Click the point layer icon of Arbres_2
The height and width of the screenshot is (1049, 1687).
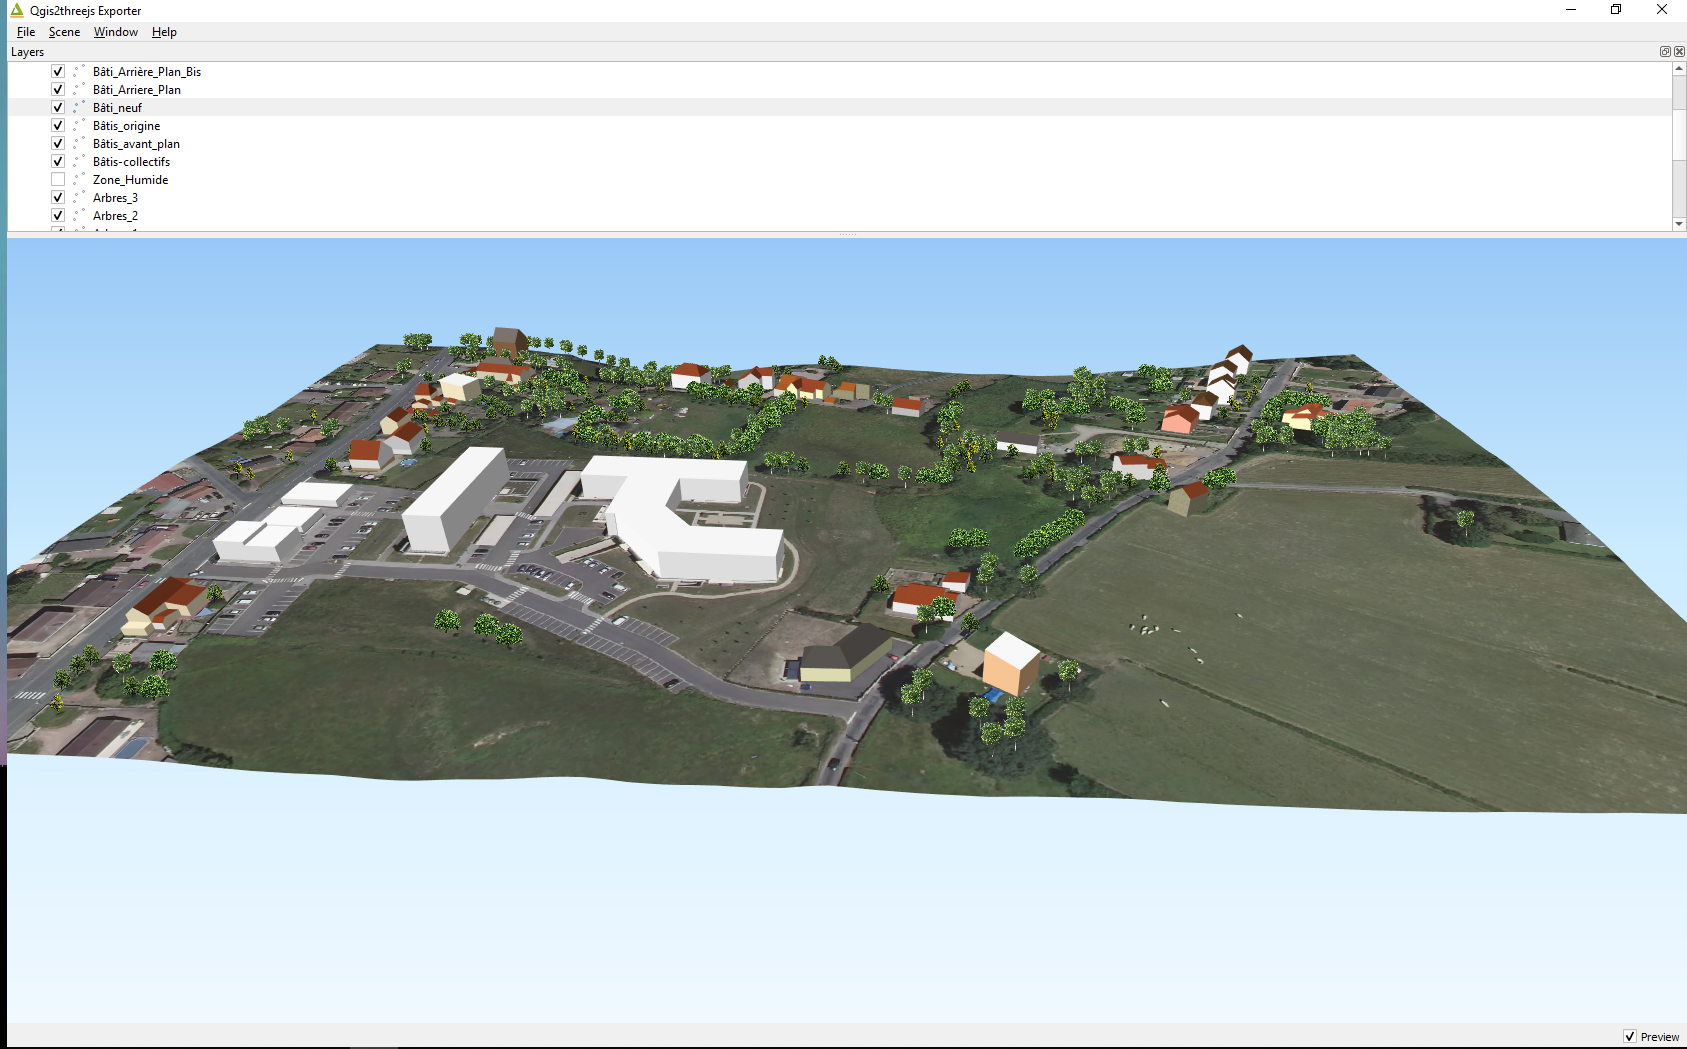coord(79,216)
